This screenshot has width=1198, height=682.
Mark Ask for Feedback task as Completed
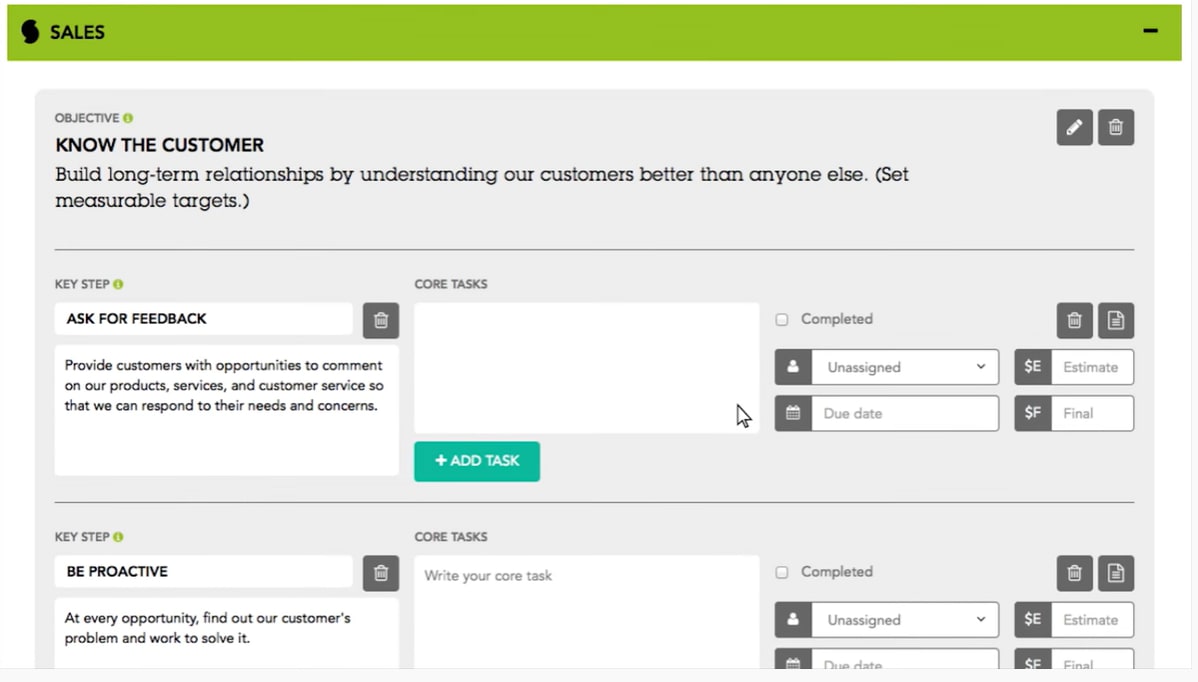(782, 320)
